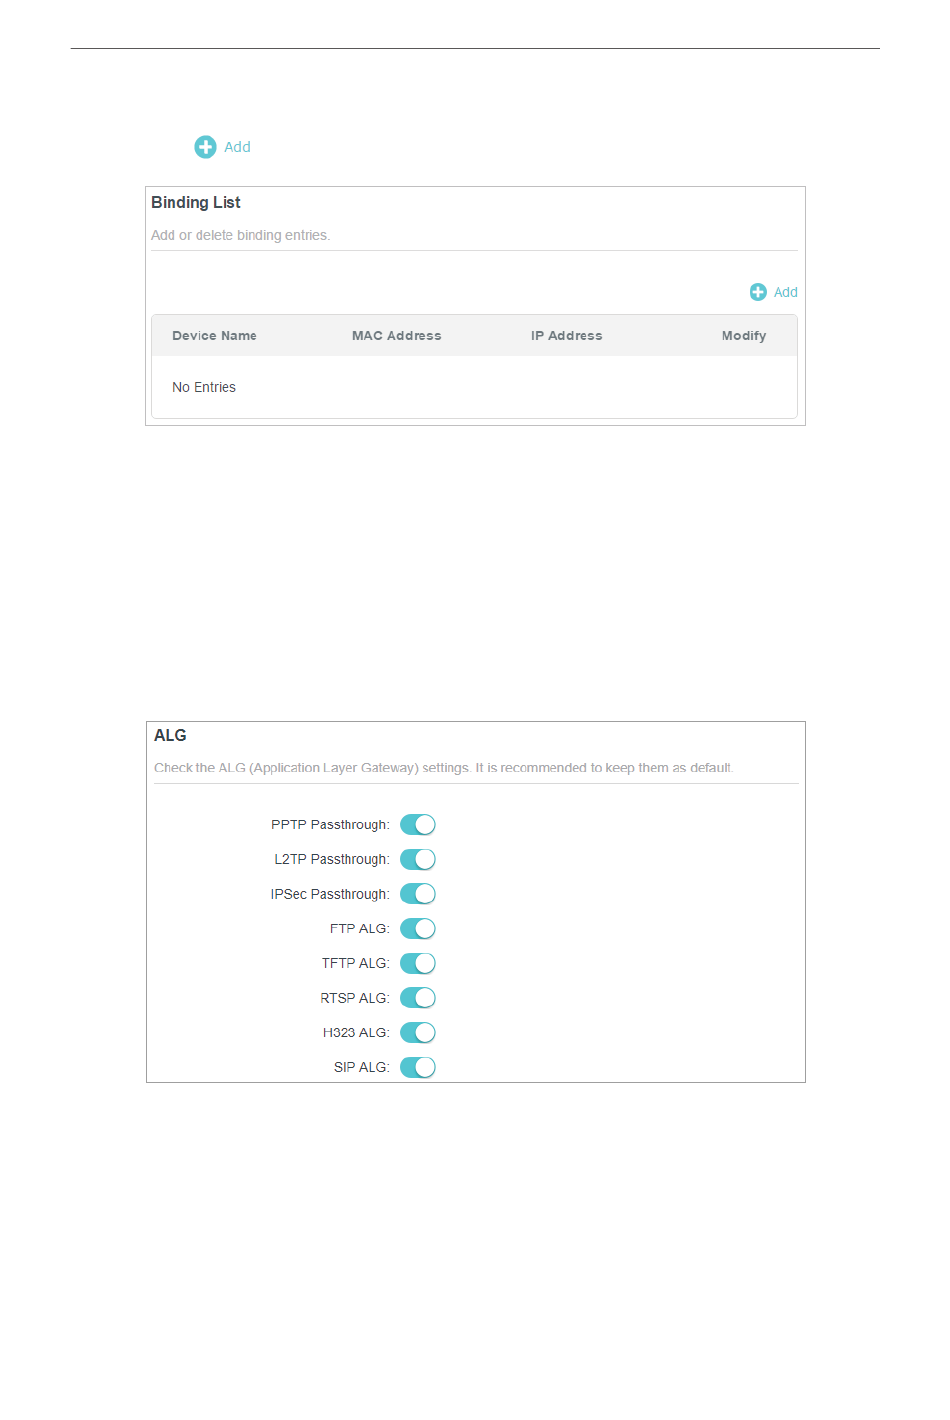Click the PPTP Passthrough label
This screenshot has width=950, height=1420.
click(x=330, y=825)
